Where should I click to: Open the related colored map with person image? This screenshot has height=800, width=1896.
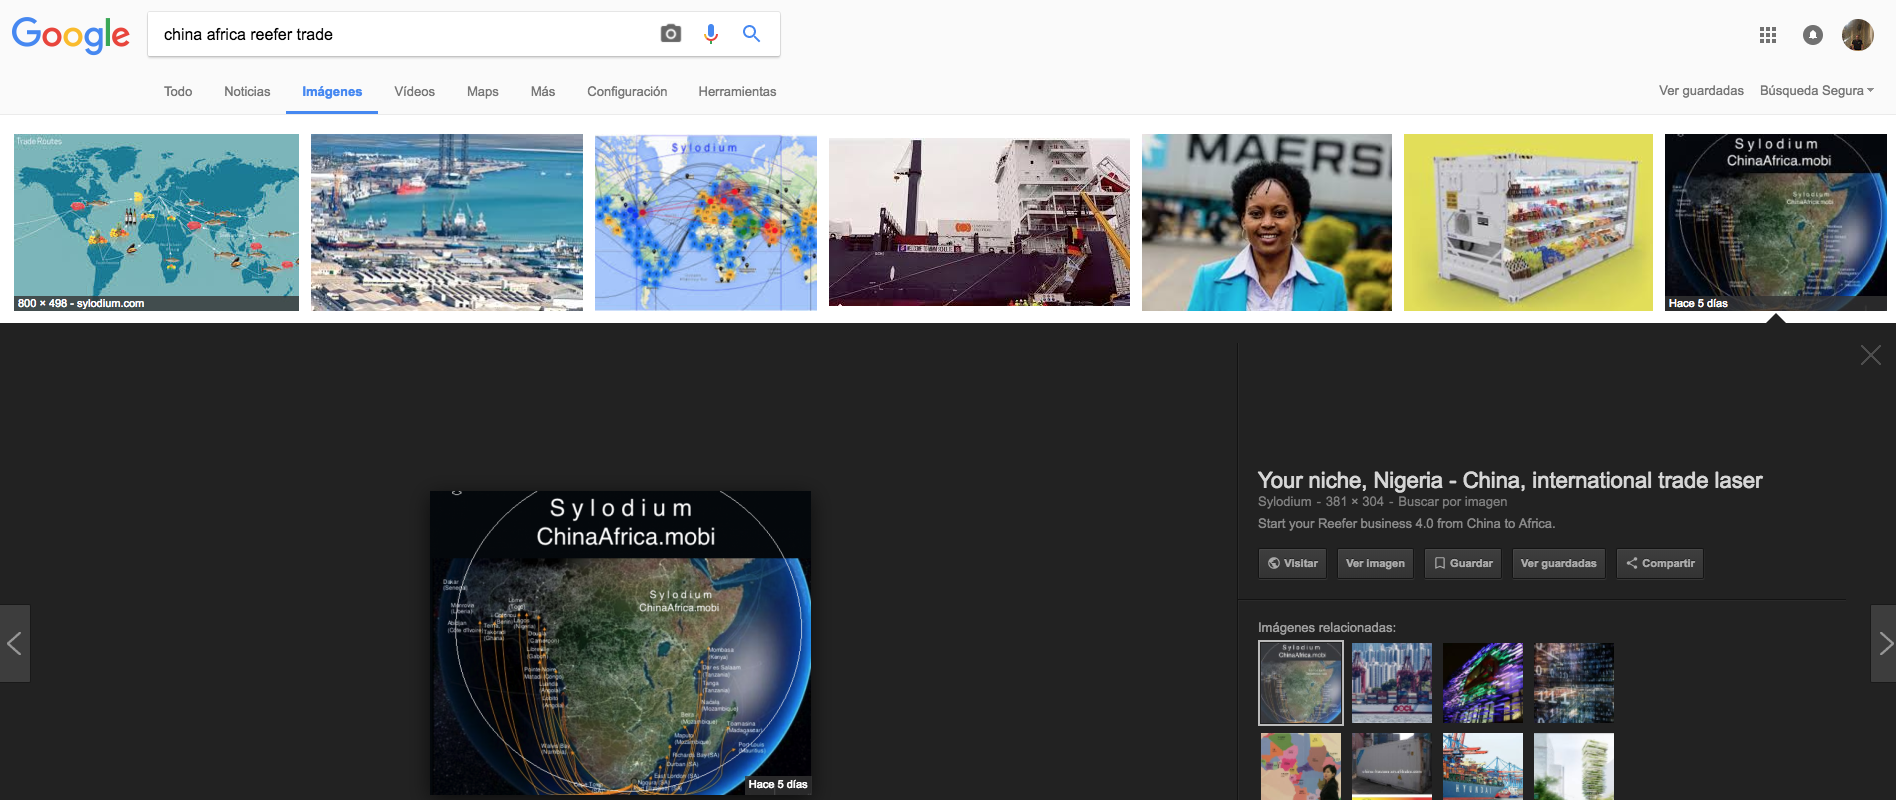[1301, 767]
